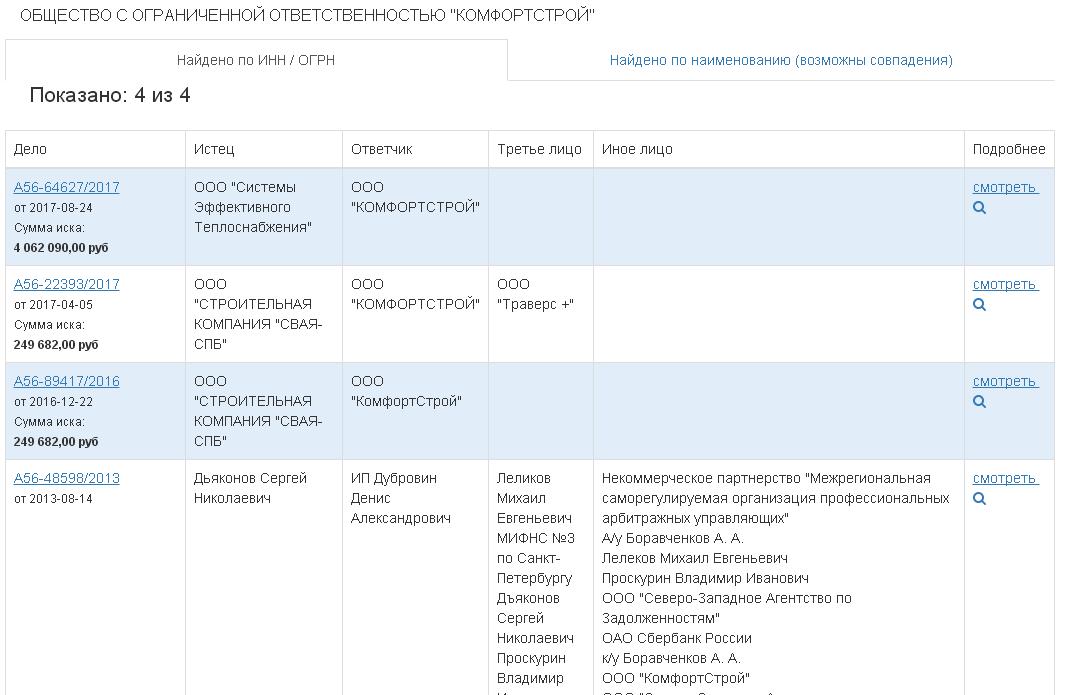Click смотреть link for case A56-22393/2017
The image size is (1078, 695).
1005,284
